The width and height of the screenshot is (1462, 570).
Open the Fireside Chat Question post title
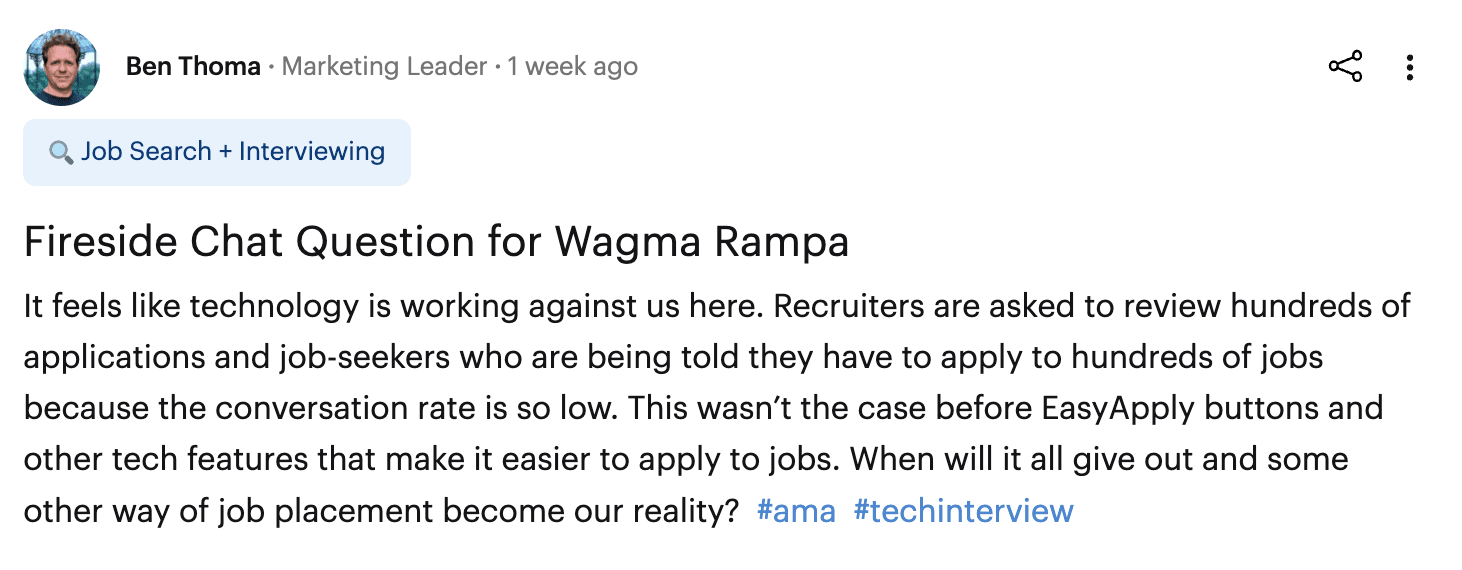pos(436,243)
